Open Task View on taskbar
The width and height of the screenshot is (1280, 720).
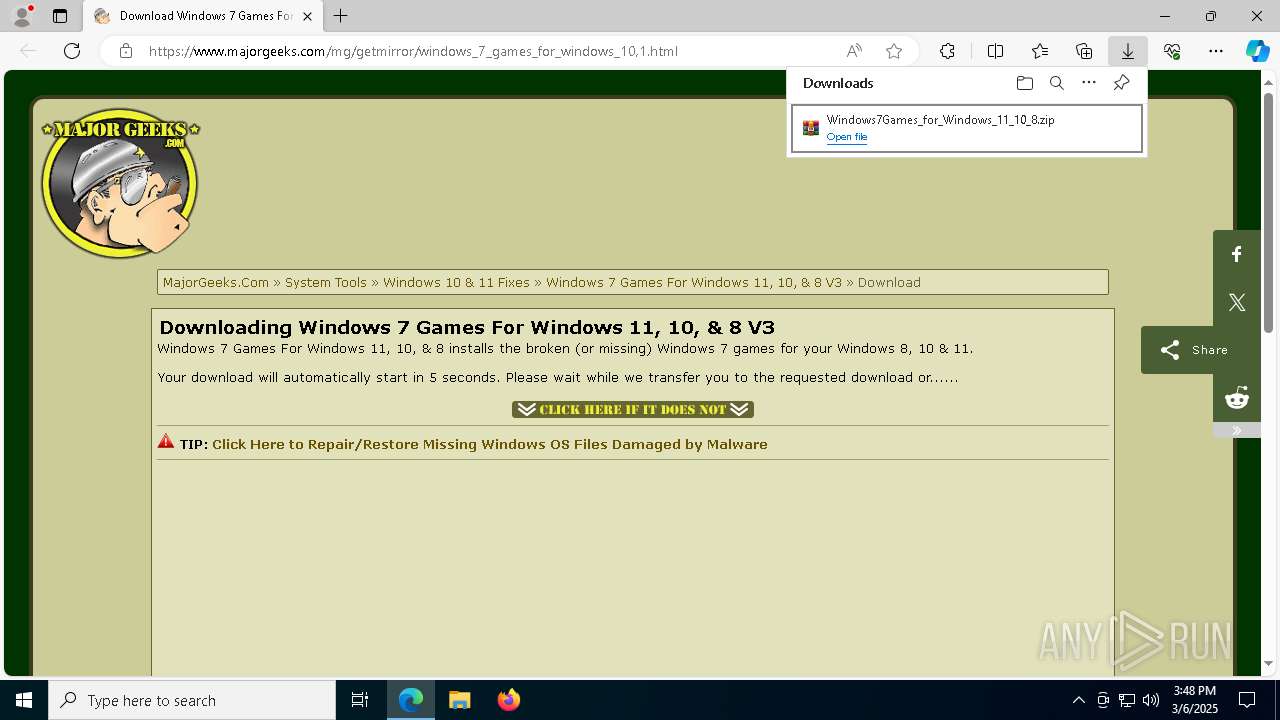pyautogui.click(x=360, y=700)
